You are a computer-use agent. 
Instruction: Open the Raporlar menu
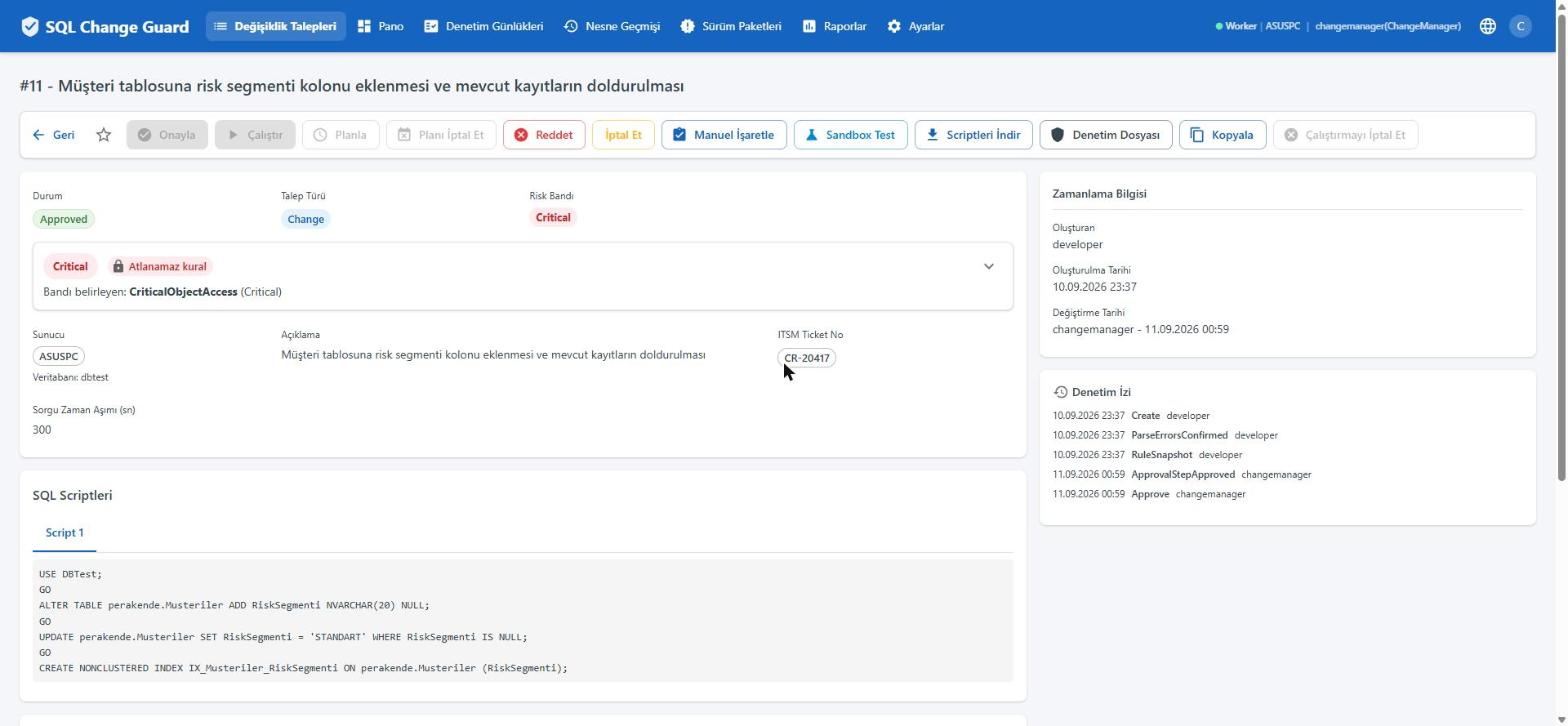[x=835, y=26]
